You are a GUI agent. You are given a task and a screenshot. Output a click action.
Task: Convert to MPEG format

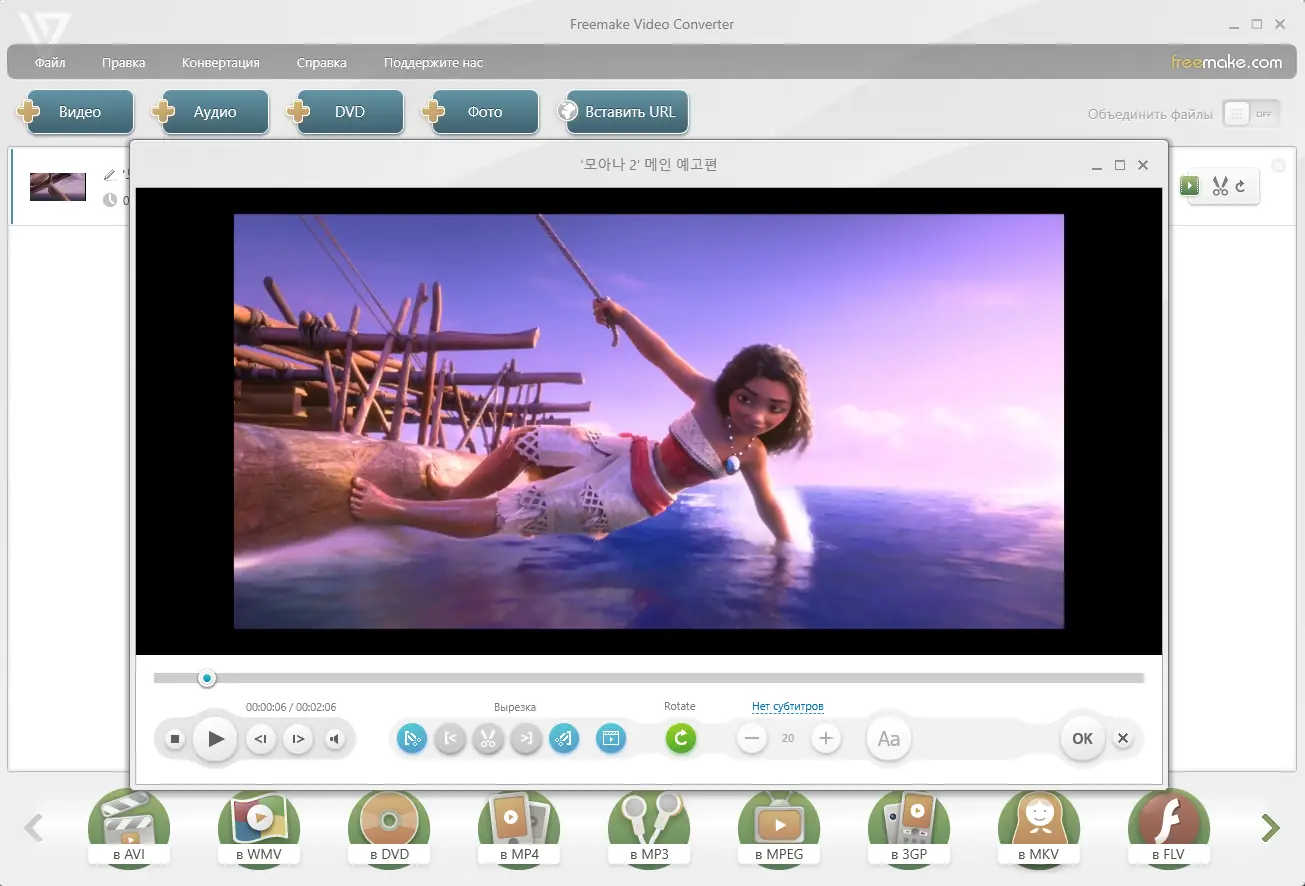[x=779, y=828]
